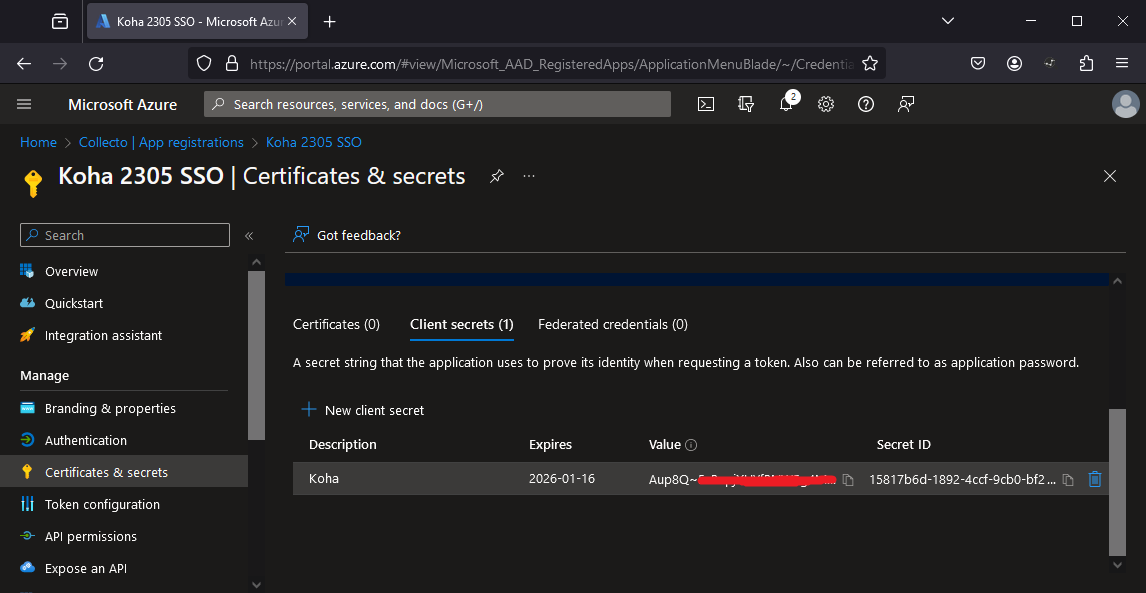Open the Firefox account icon

tap(1014, 64)
